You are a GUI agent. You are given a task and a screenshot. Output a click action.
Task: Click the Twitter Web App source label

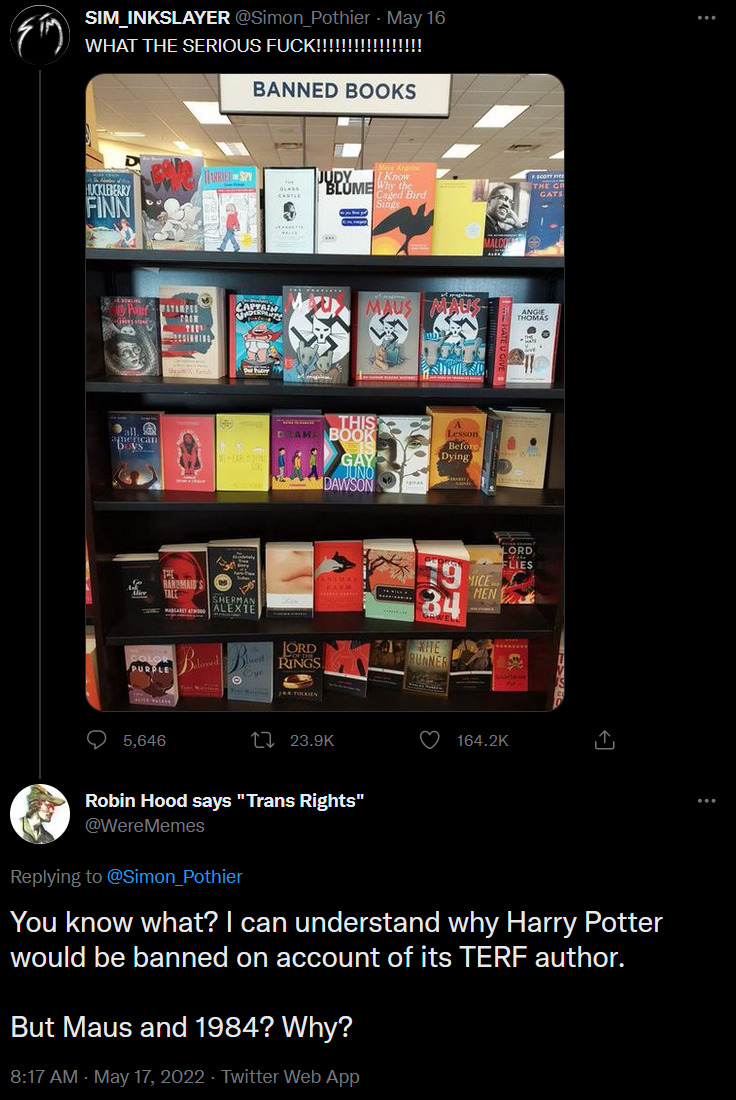290,1077
